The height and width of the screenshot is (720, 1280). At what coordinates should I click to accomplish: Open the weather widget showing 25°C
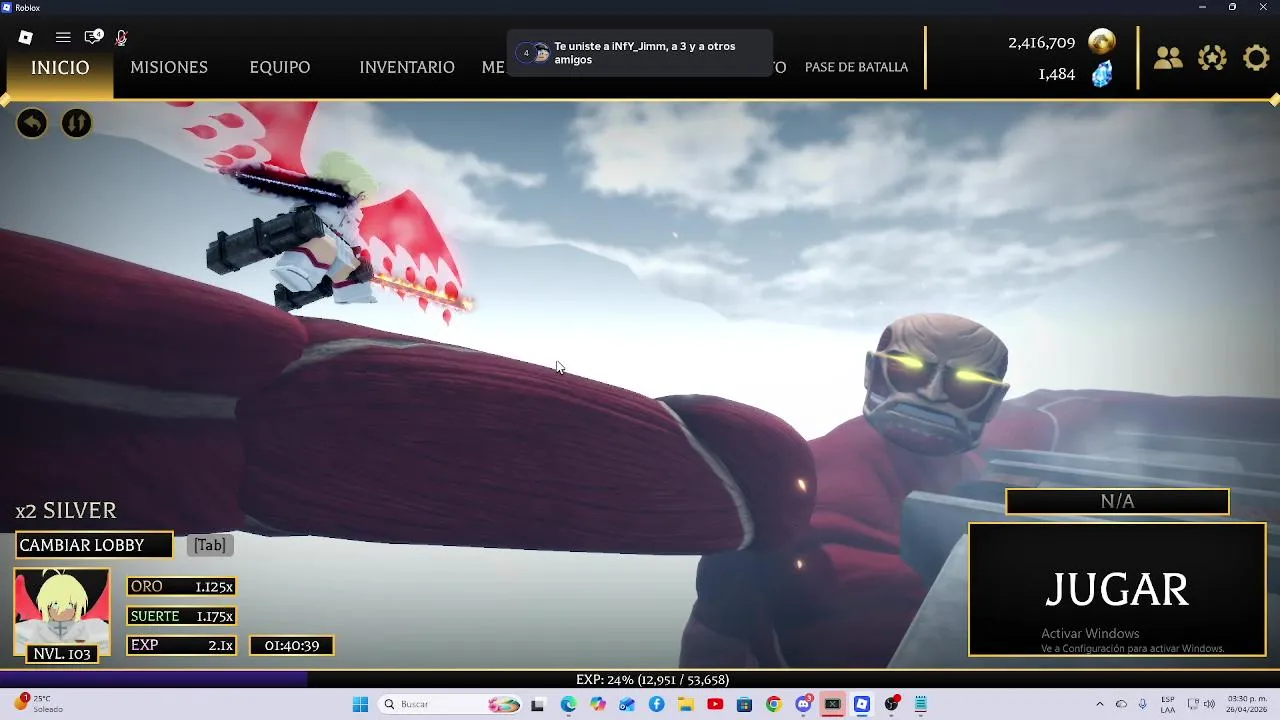(x=40, y=704)
